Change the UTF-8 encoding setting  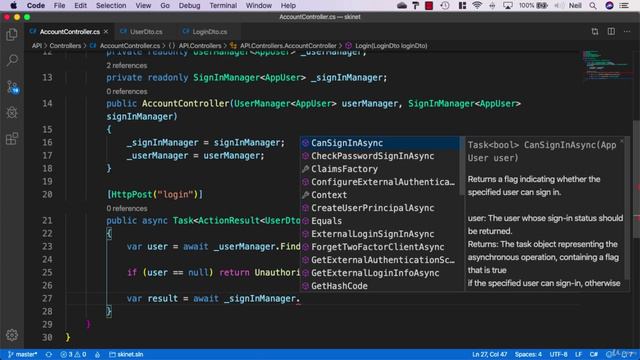pos(558,354)
